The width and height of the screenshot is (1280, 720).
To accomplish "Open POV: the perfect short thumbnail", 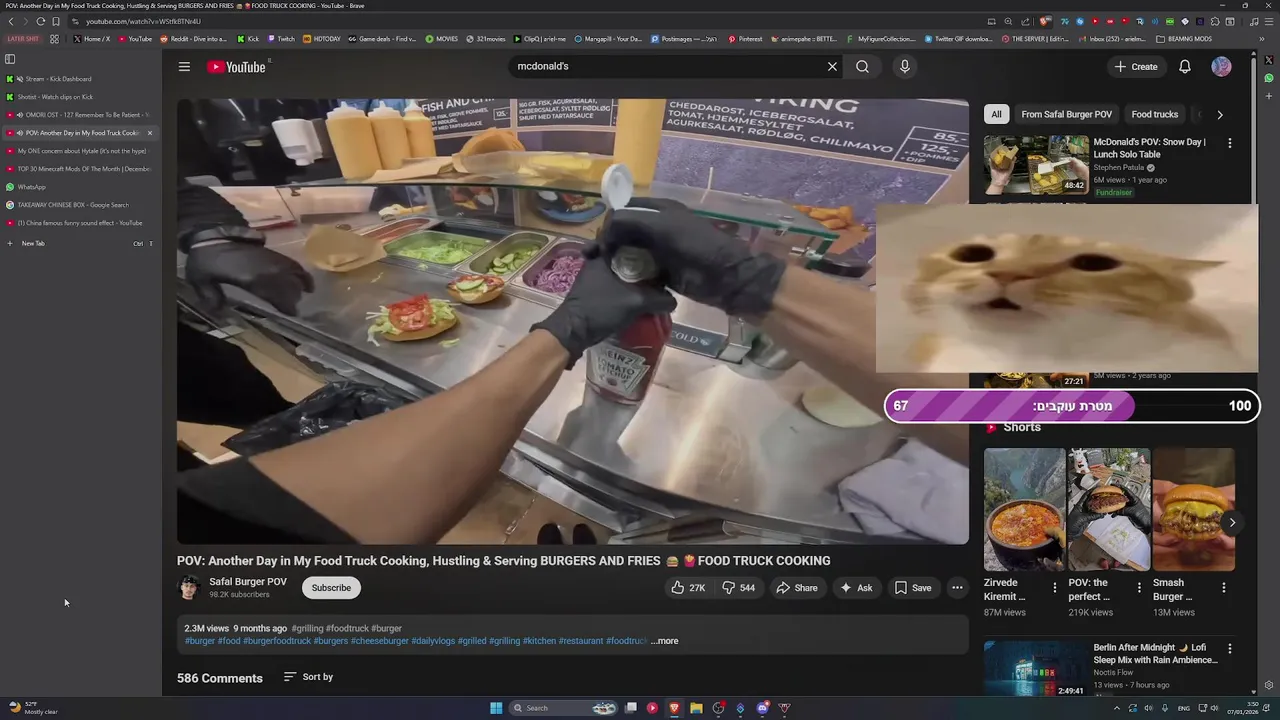I will [x=1109, y=509].
